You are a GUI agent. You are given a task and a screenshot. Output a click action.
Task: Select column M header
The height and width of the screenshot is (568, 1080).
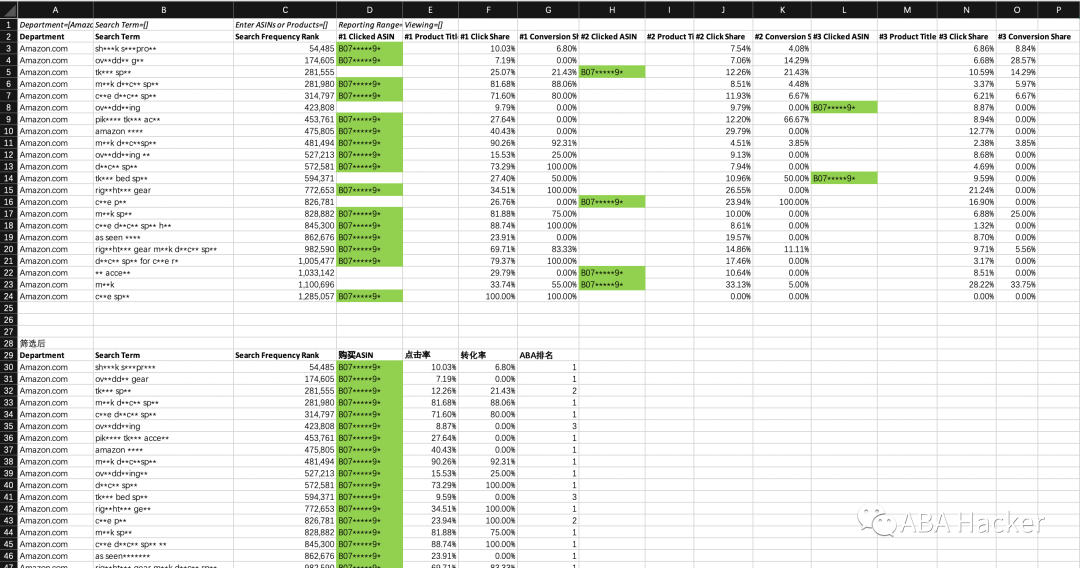[906, 10]
